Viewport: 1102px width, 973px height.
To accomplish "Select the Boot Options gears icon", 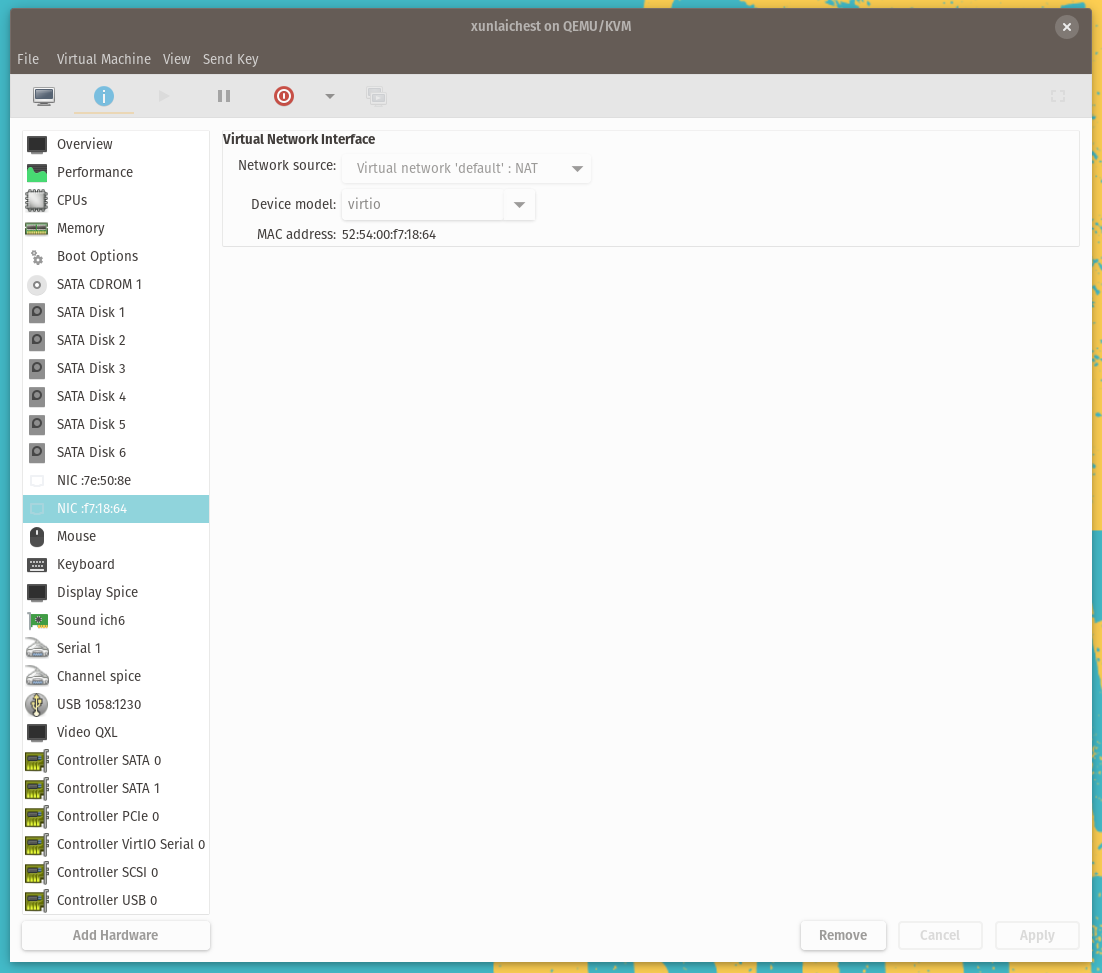I will pos(37,257).
